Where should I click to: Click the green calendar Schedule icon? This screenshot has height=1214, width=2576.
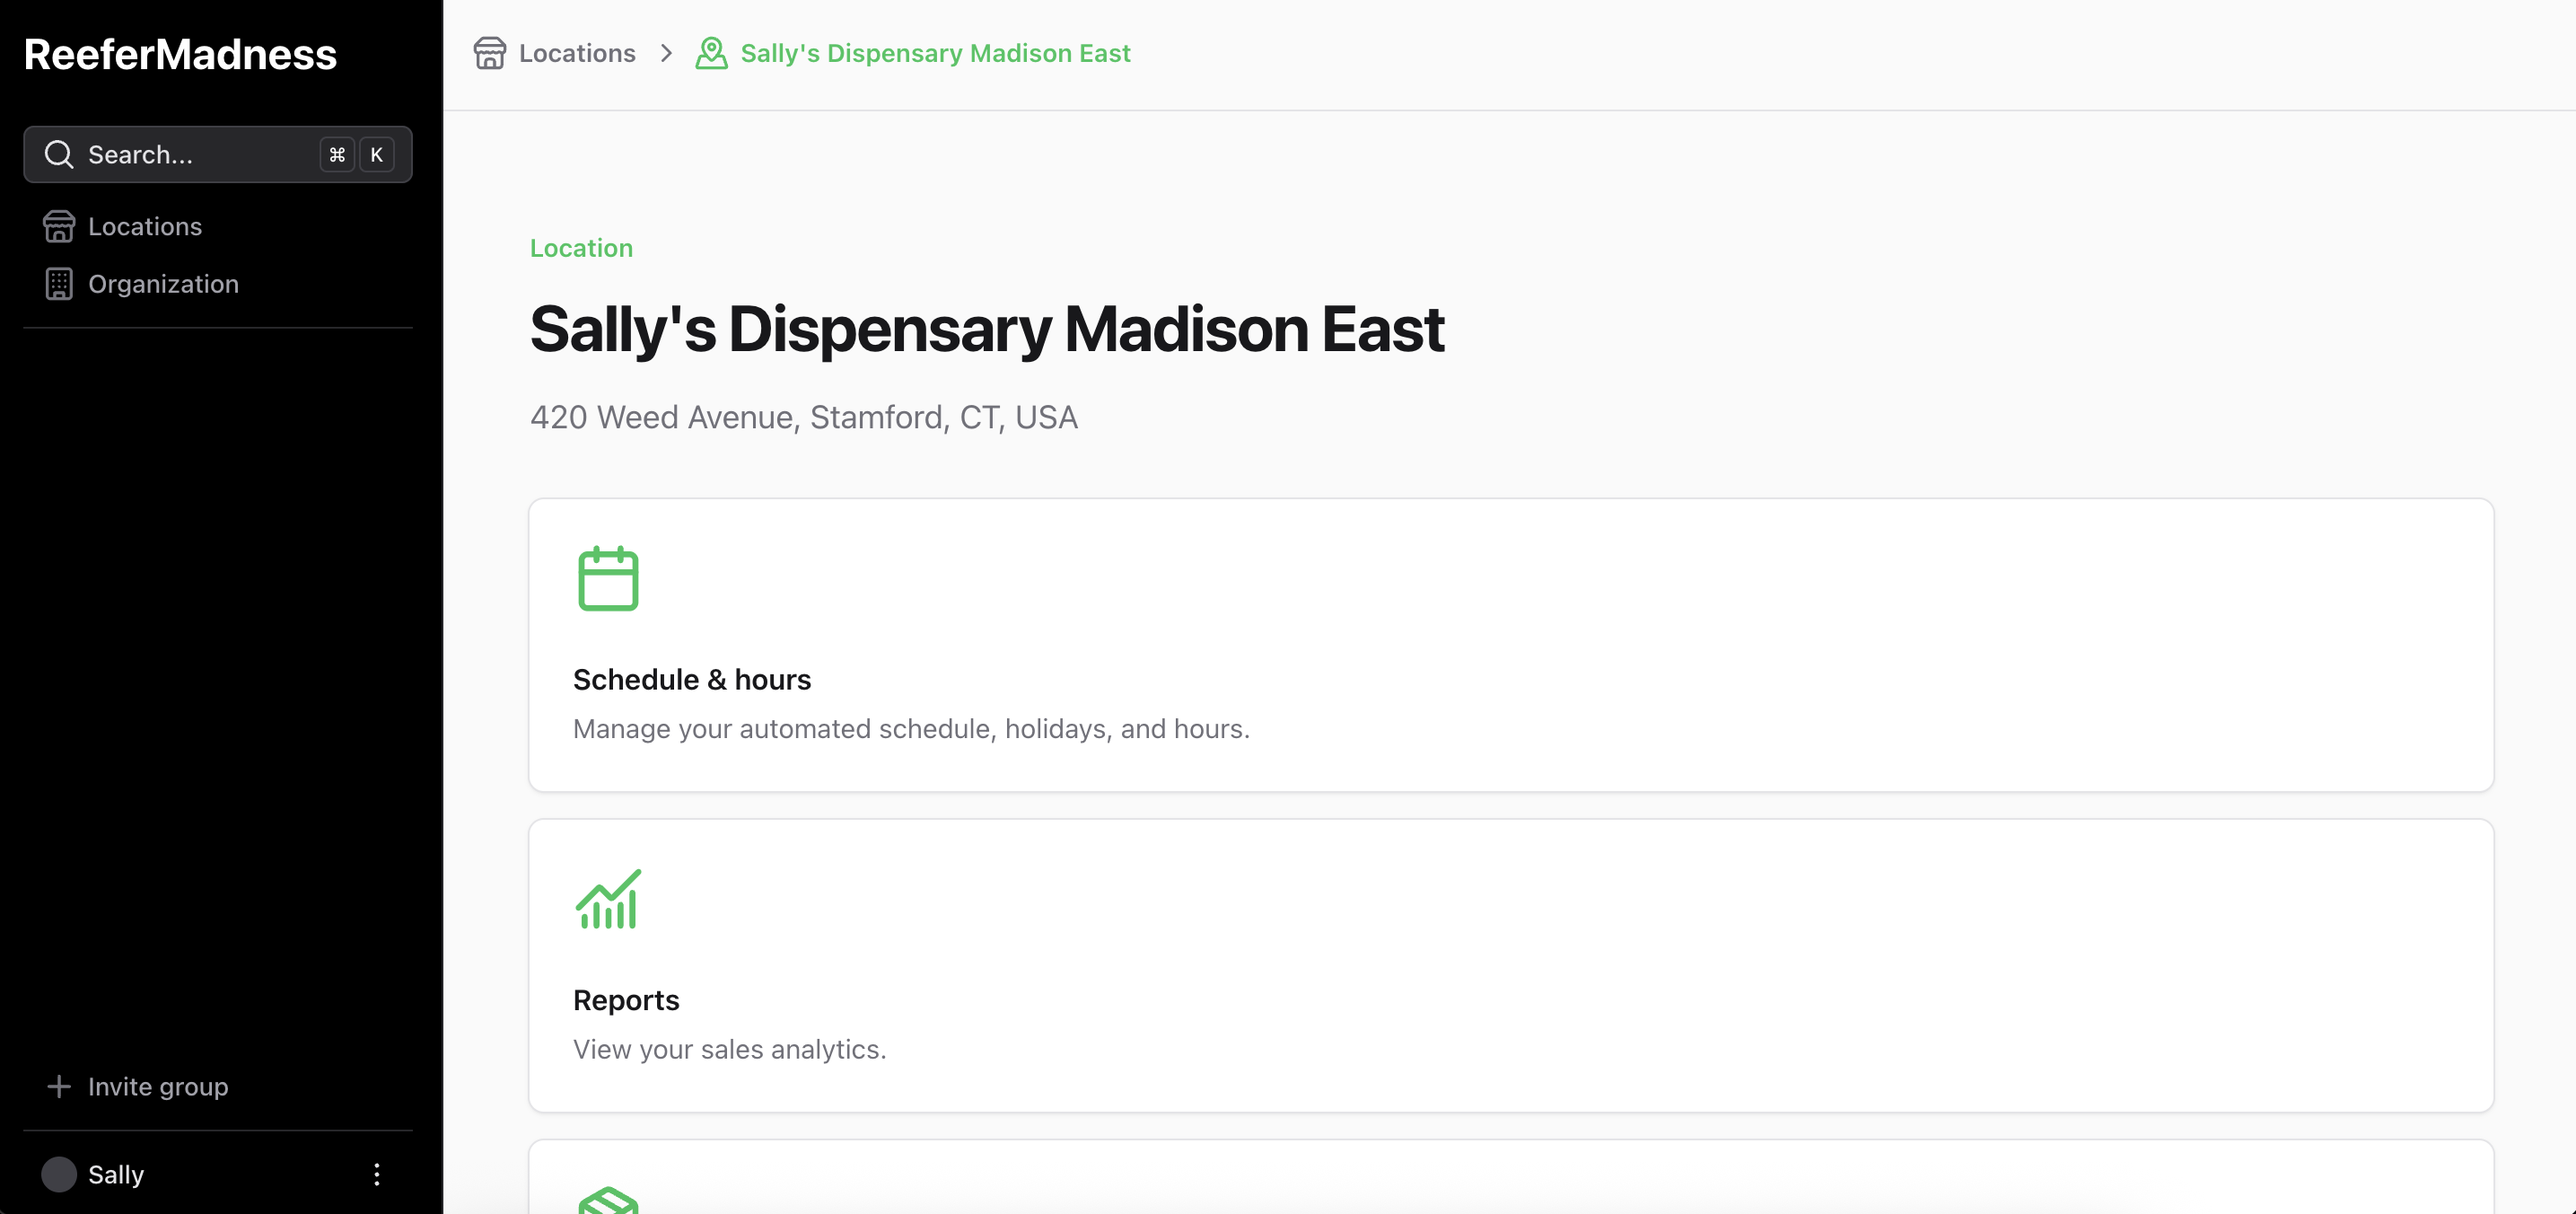tap(608, 578)
